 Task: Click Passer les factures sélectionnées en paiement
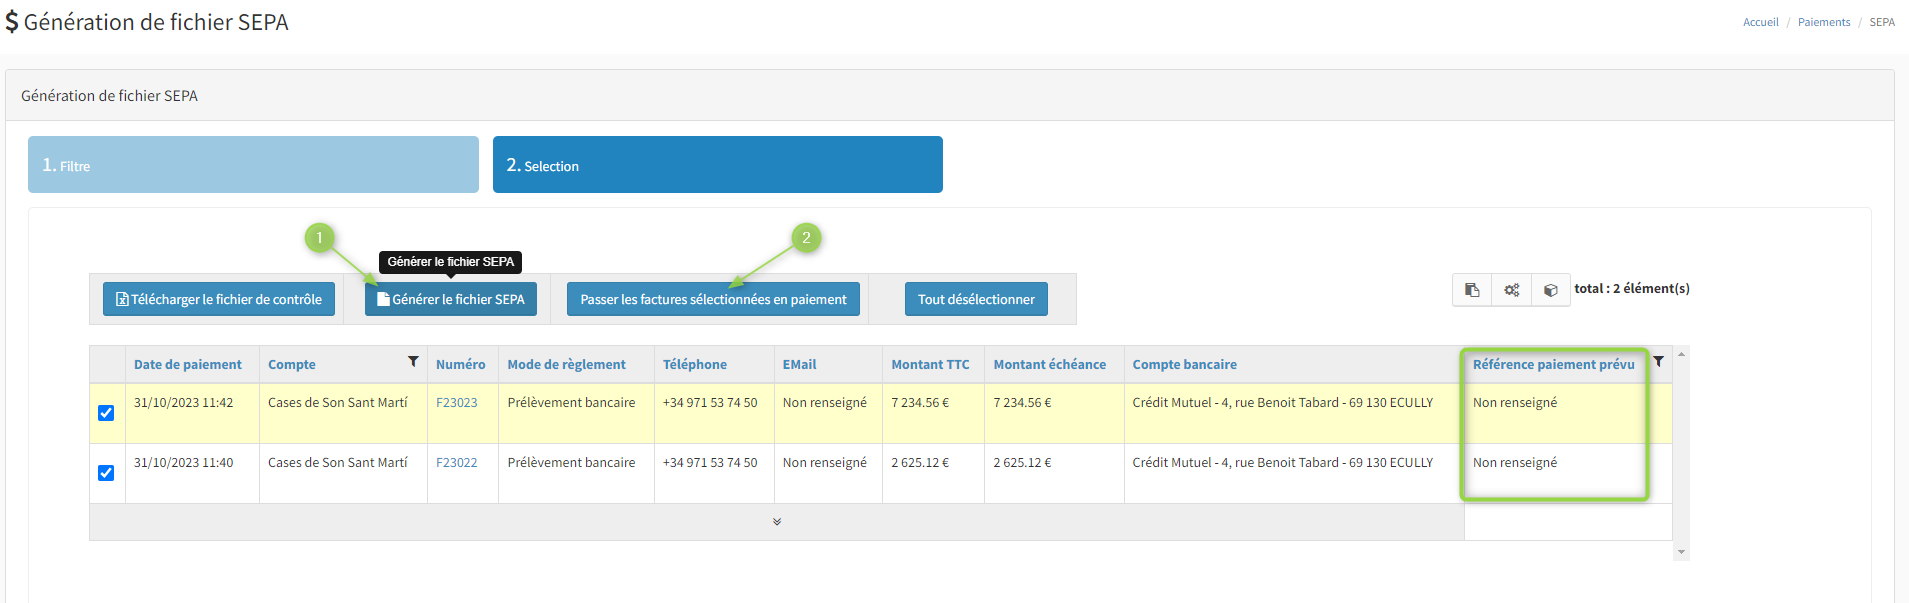[x=713, y=299]
